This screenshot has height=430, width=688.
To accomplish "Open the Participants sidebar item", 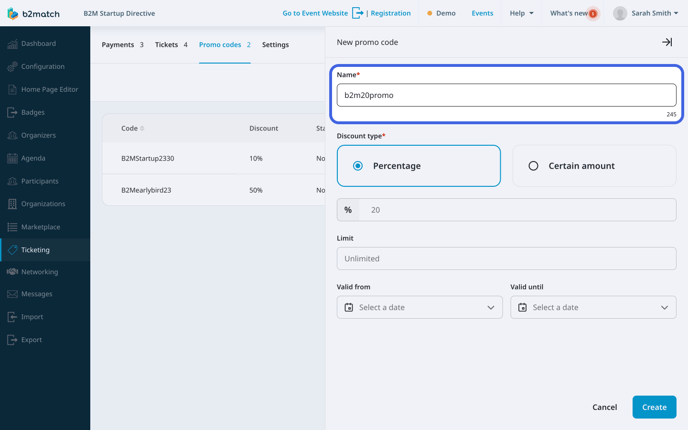I will pos(45,181).
